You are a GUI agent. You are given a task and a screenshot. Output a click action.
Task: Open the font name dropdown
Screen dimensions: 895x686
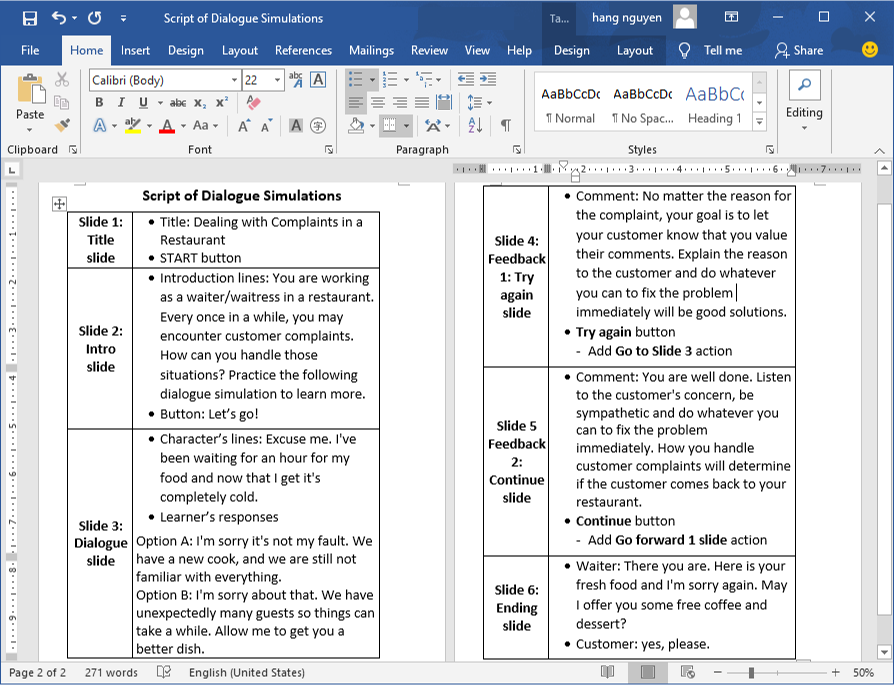click(234, 80)
